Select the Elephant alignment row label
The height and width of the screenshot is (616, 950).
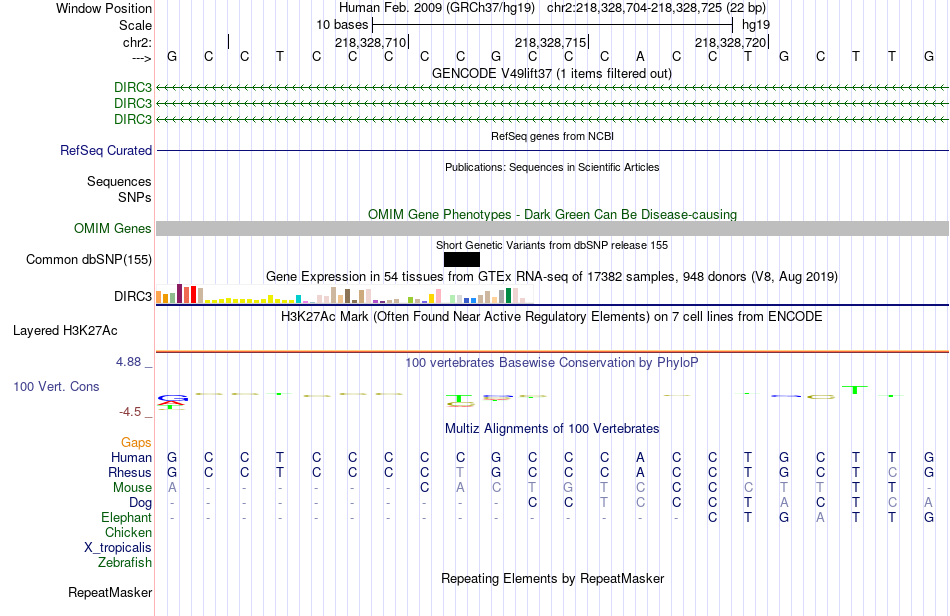[126, 517]
